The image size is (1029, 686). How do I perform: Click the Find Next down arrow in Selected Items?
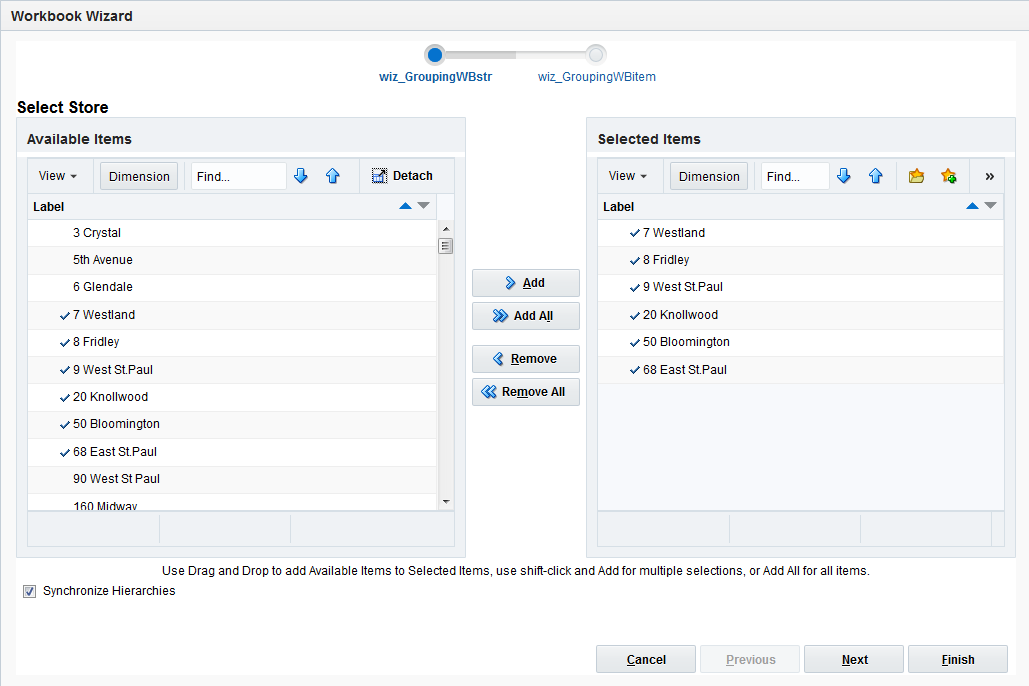[844, 176]
